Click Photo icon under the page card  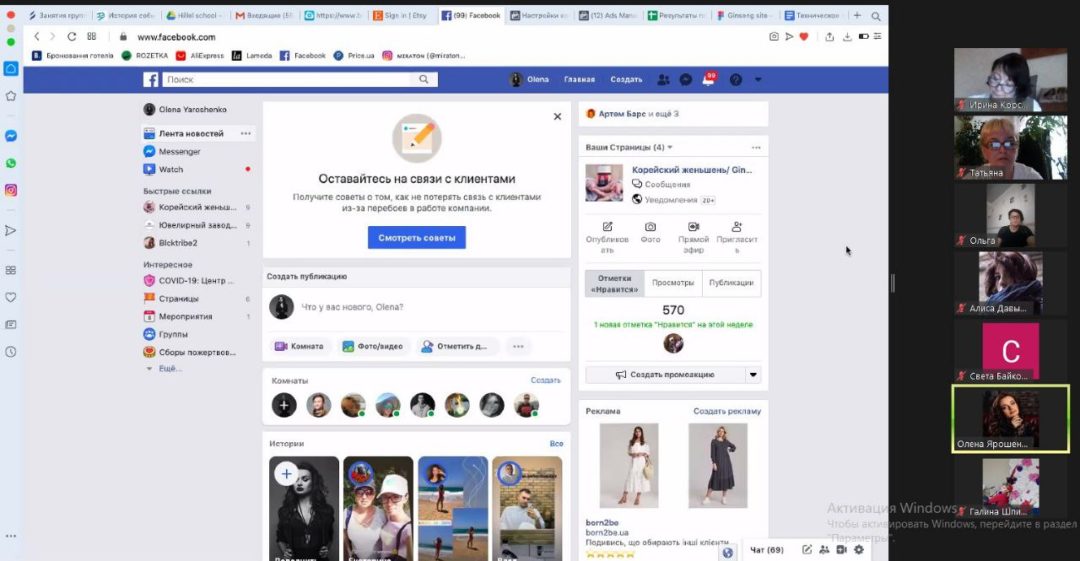point(650,232)
